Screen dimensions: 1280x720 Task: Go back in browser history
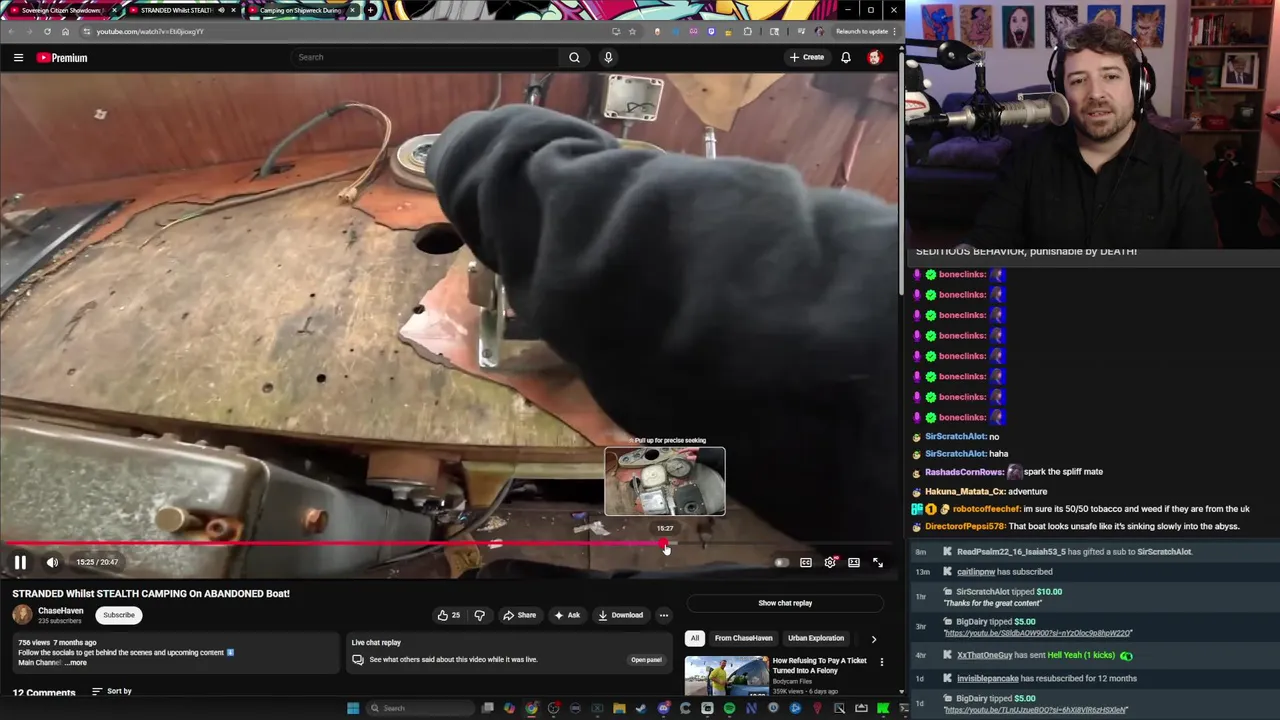coord(11,31)
